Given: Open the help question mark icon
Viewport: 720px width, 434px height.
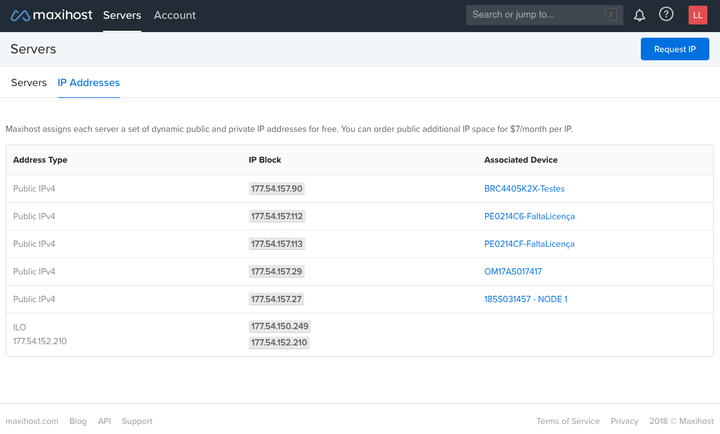Looking at the screenshot, I should 666,15.
